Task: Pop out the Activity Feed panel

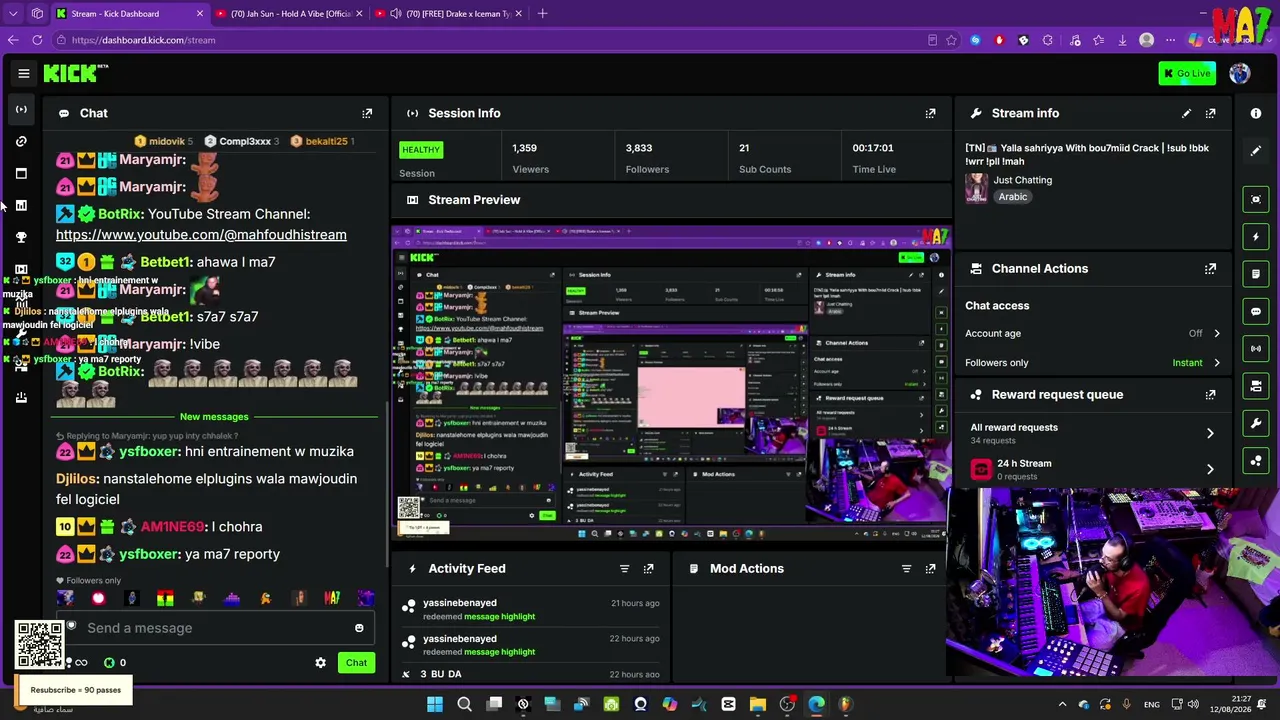Action: [648, 568]
